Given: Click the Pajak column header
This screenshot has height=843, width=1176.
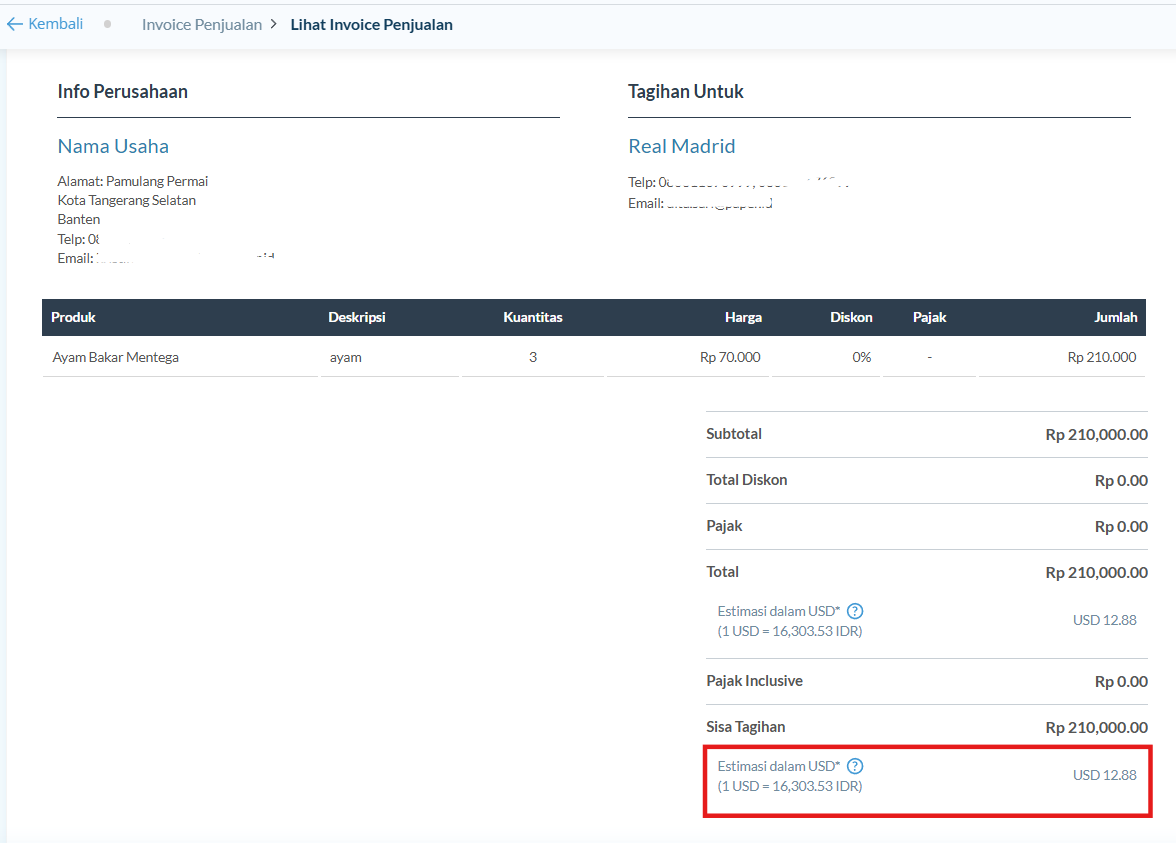Looking at the screenshot, I should click(929, 317).
